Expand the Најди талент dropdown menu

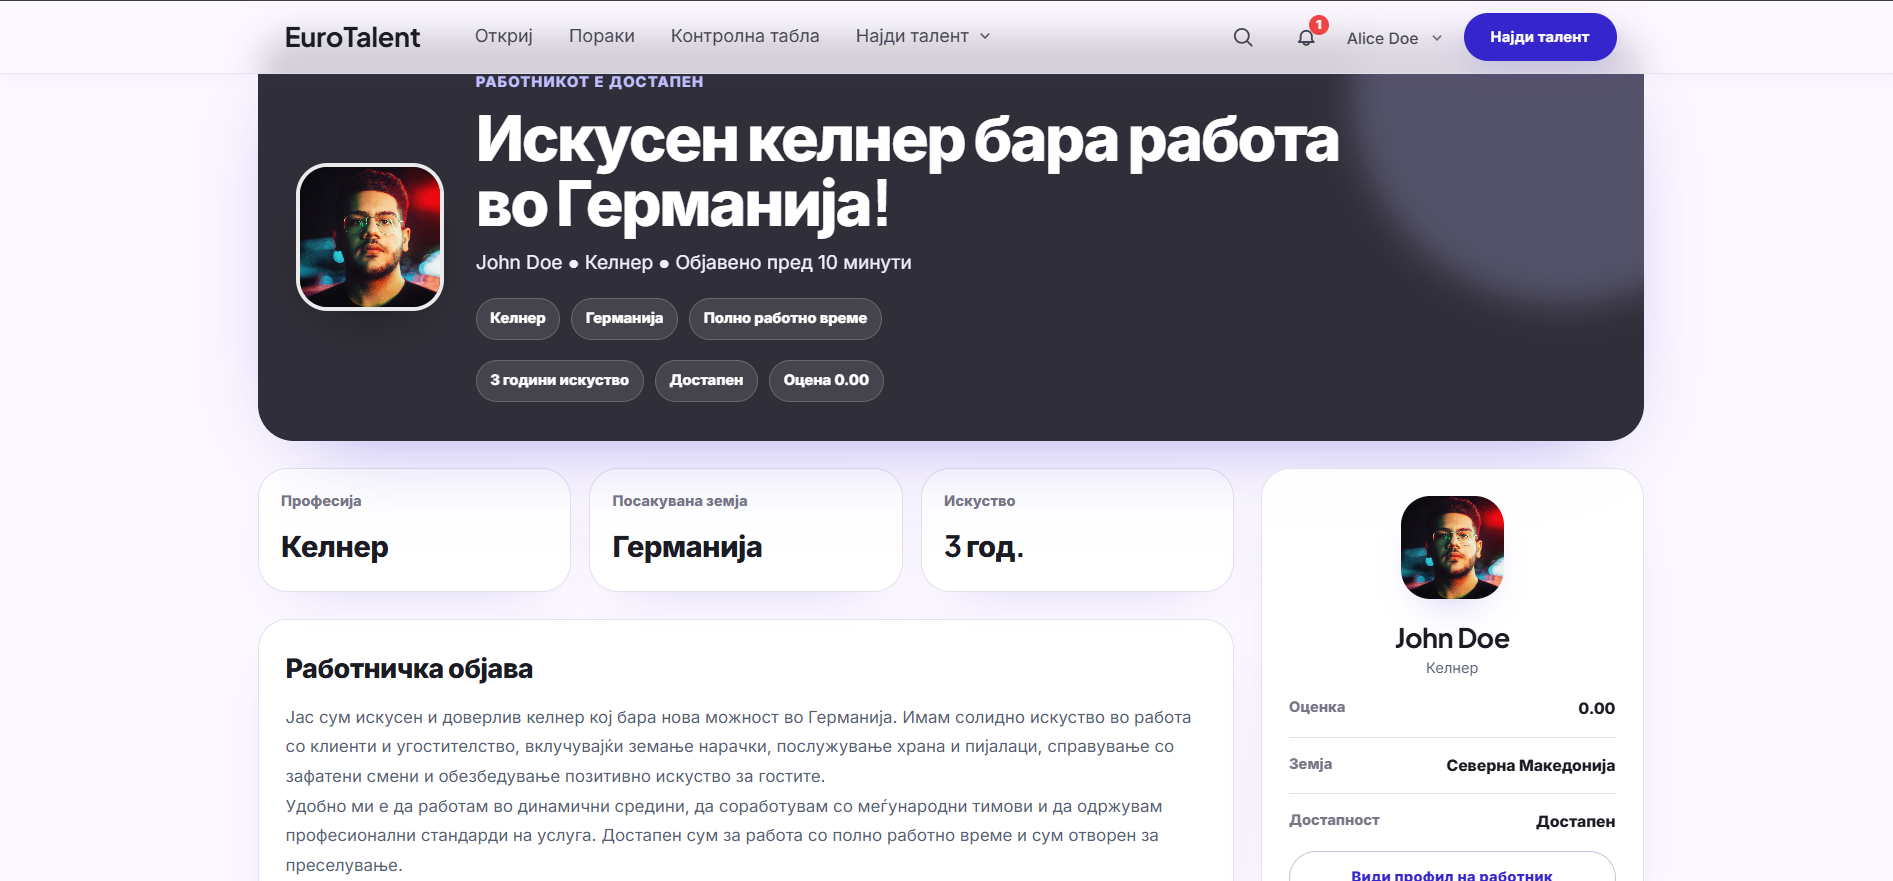pyautogui.click(x=923, y=36)
